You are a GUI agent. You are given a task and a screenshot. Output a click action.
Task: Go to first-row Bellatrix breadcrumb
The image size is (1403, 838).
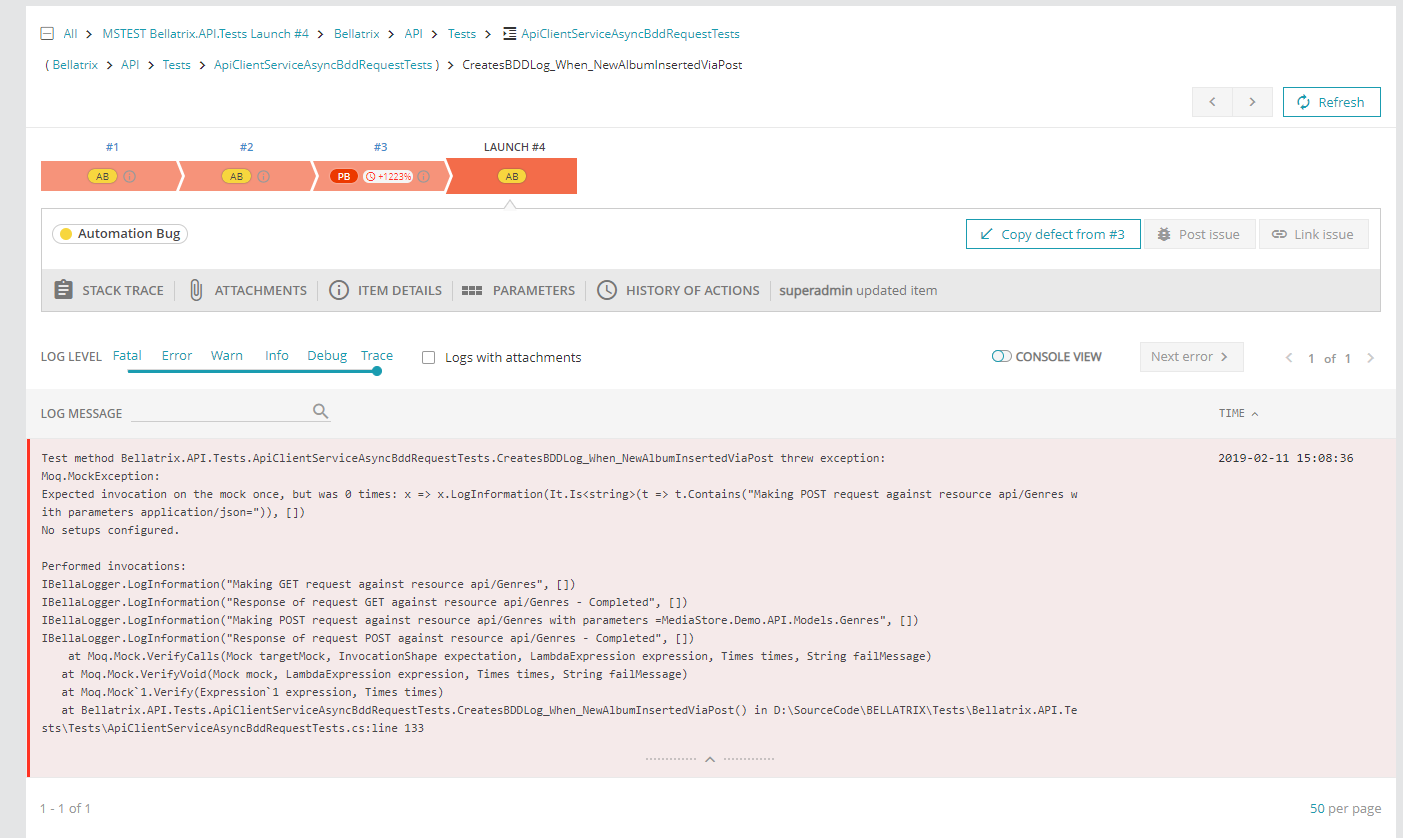[x=357, y=33]
